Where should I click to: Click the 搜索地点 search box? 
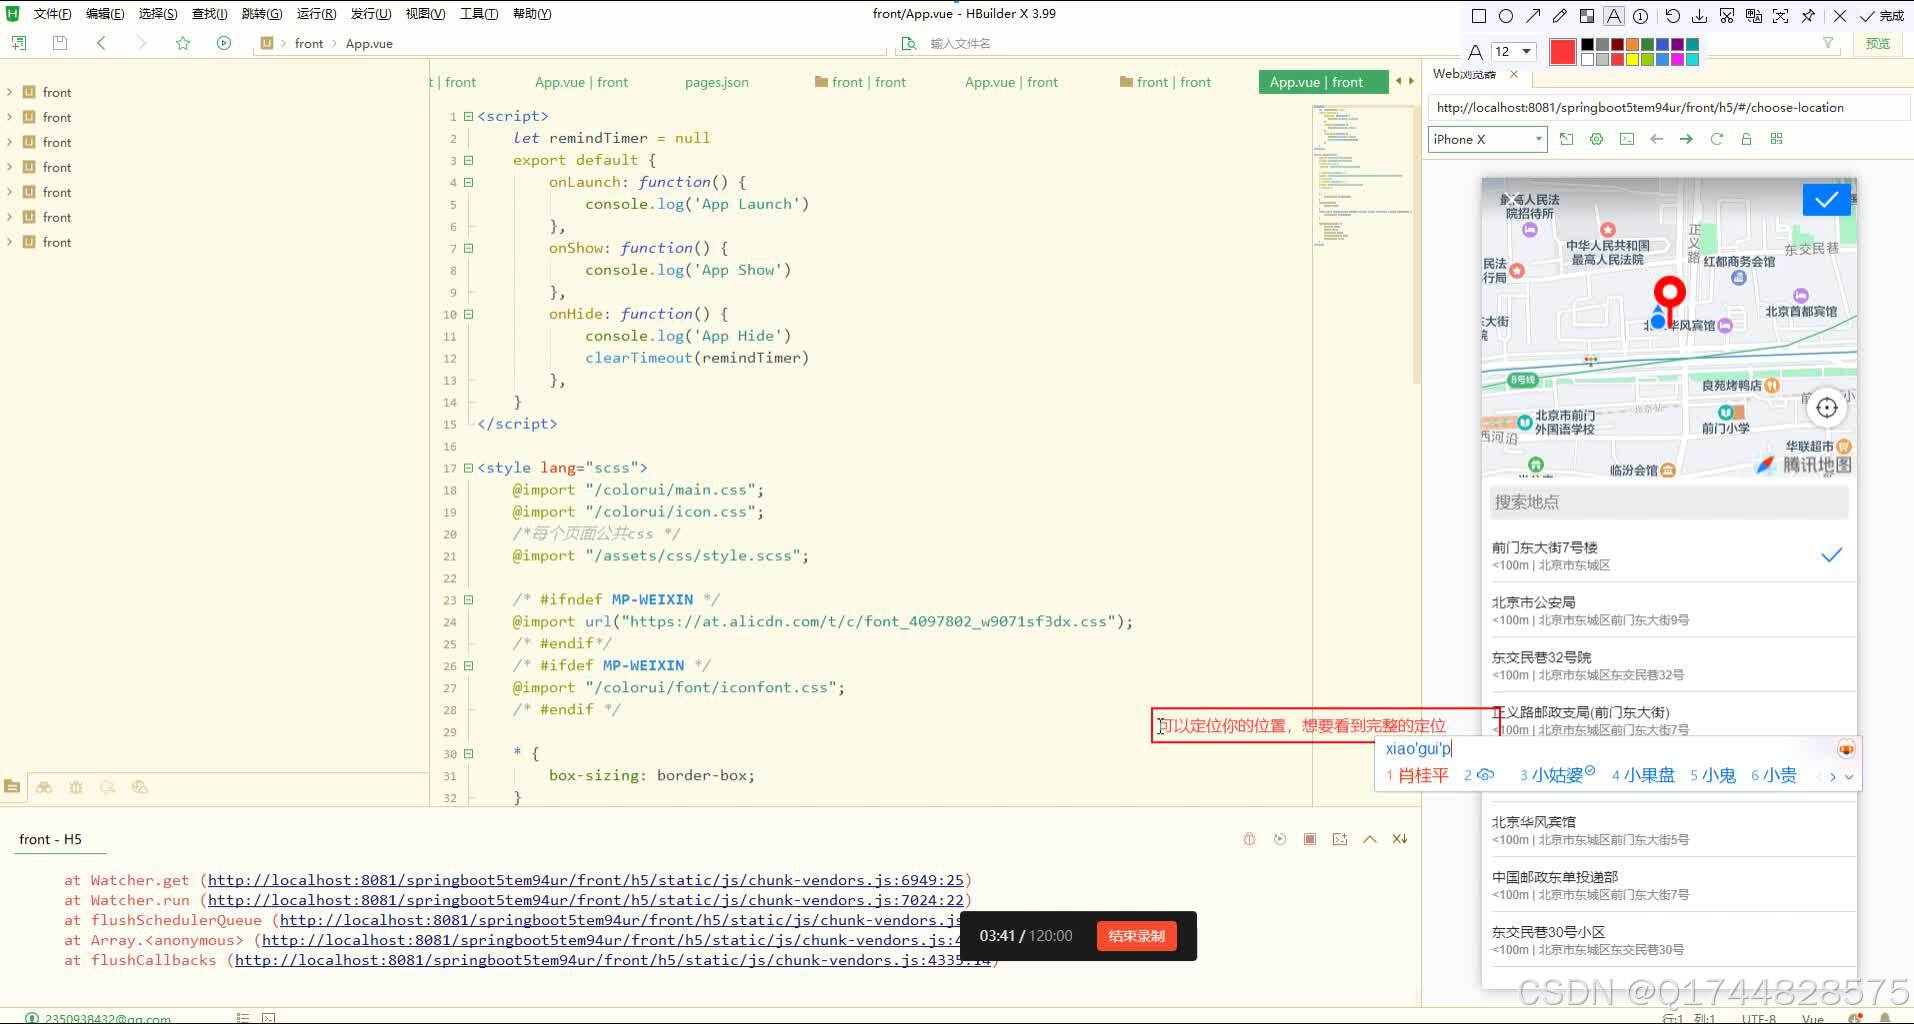click(1668, 502)
